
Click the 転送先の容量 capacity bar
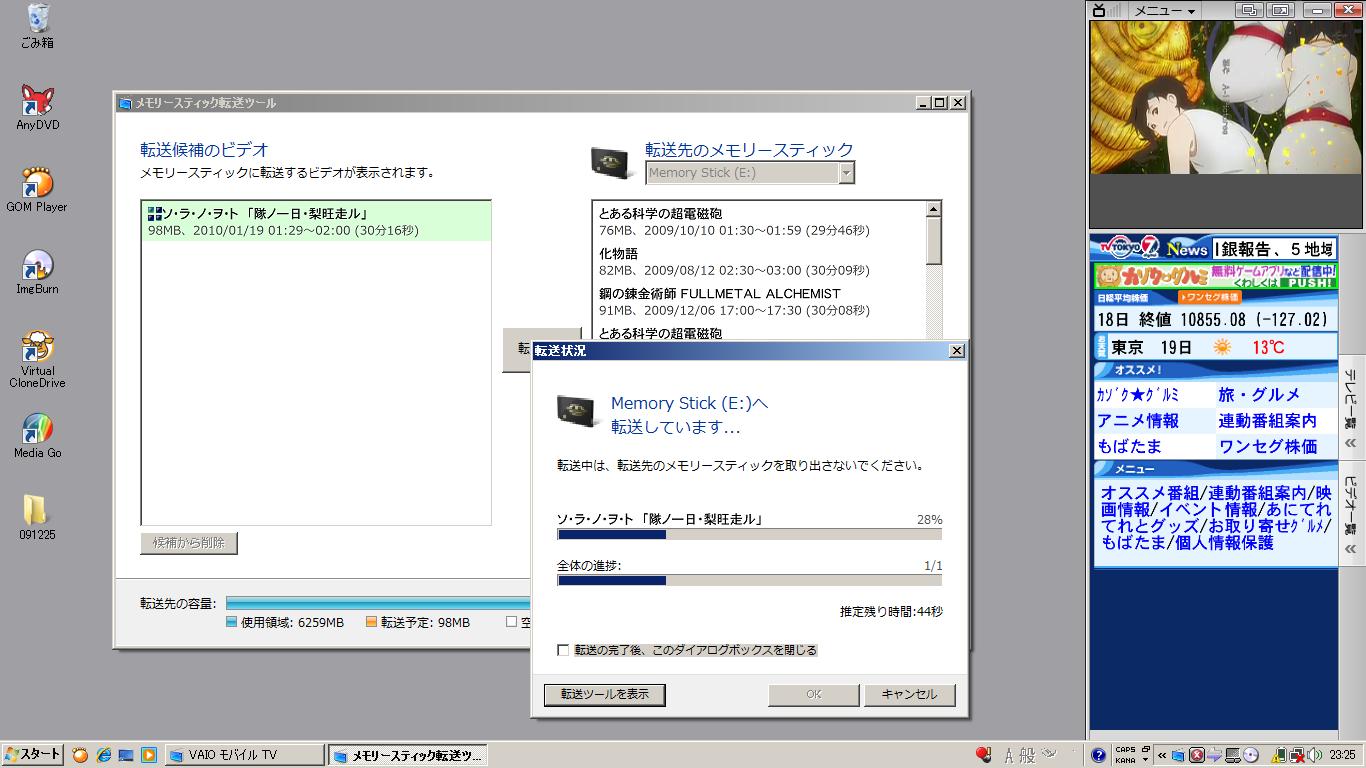(x=378, y=603)
